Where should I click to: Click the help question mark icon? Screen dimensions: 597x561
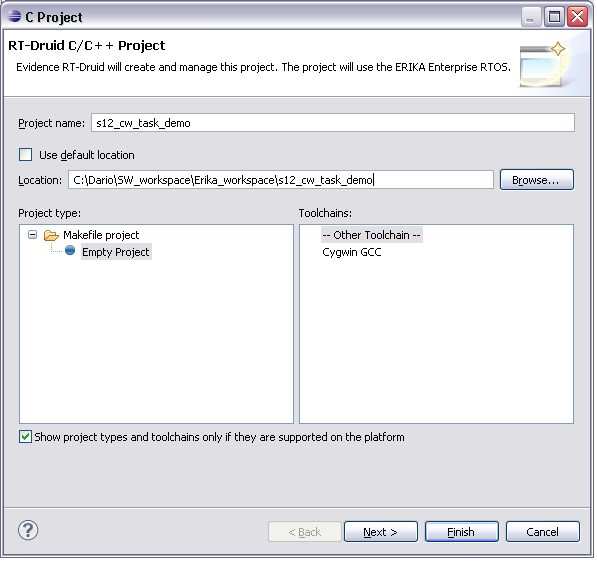click(x=28, y=532)
